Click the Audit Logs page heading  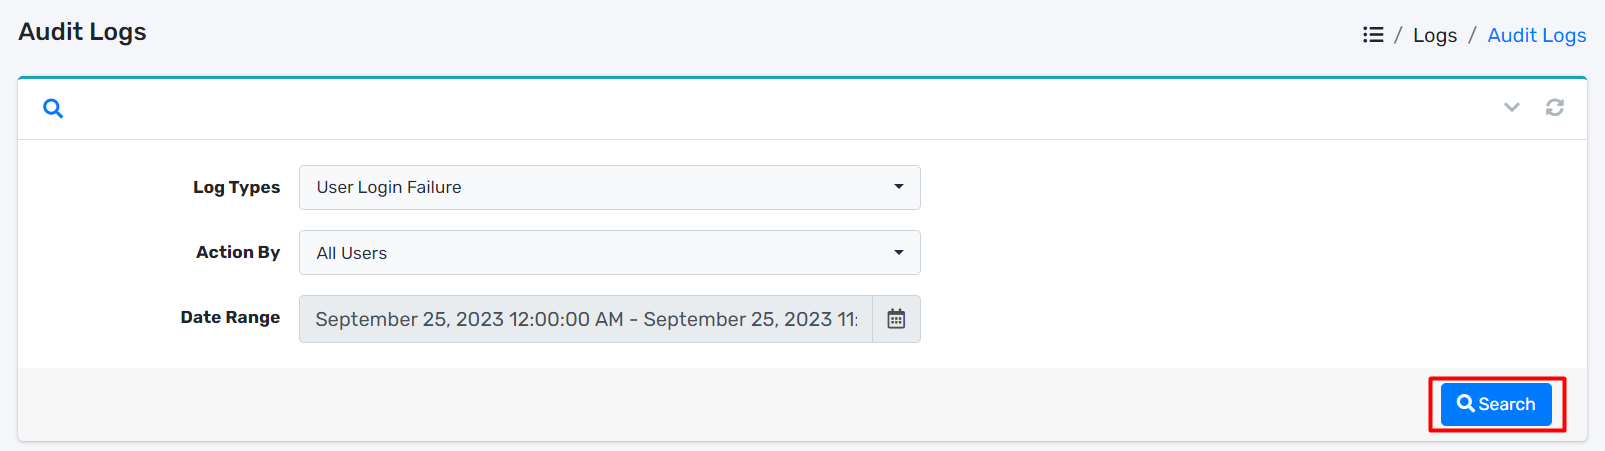click(82, 32)
